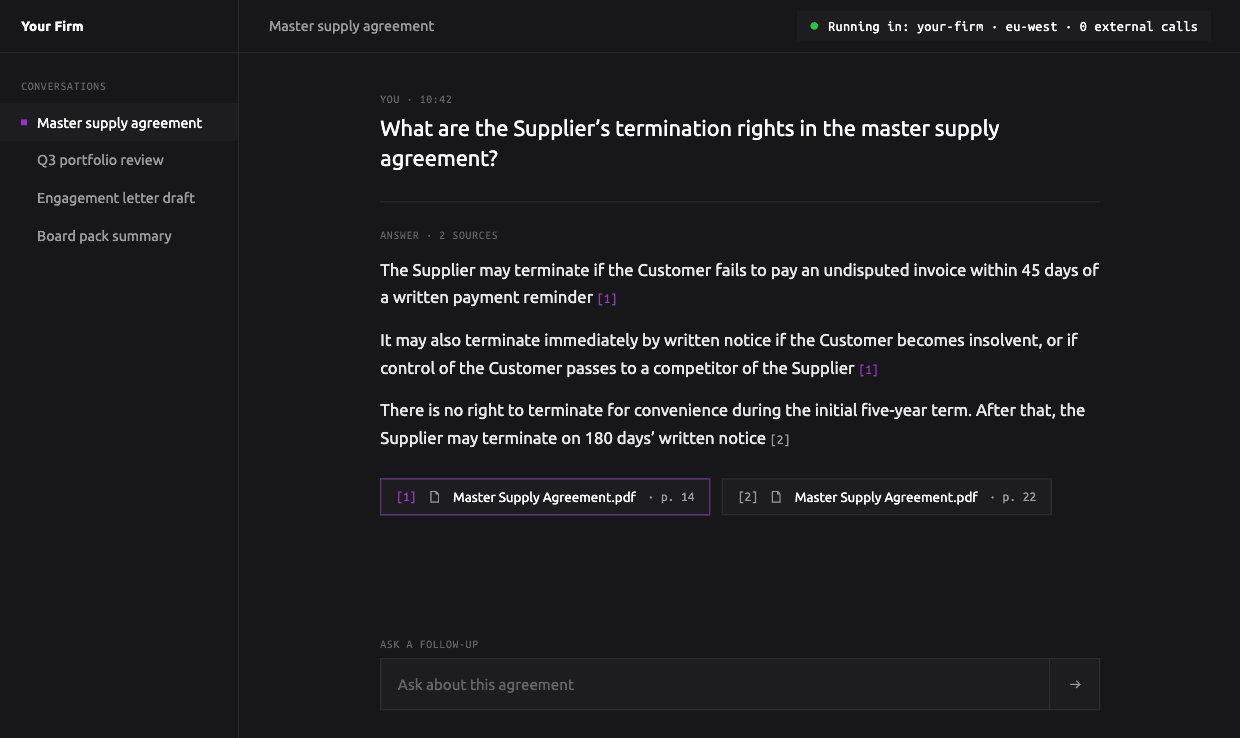This screenshot has width=1240, height=738.
Task: Open Master Supply Agreement.pdf page 22 source
Action: [886, 497]
